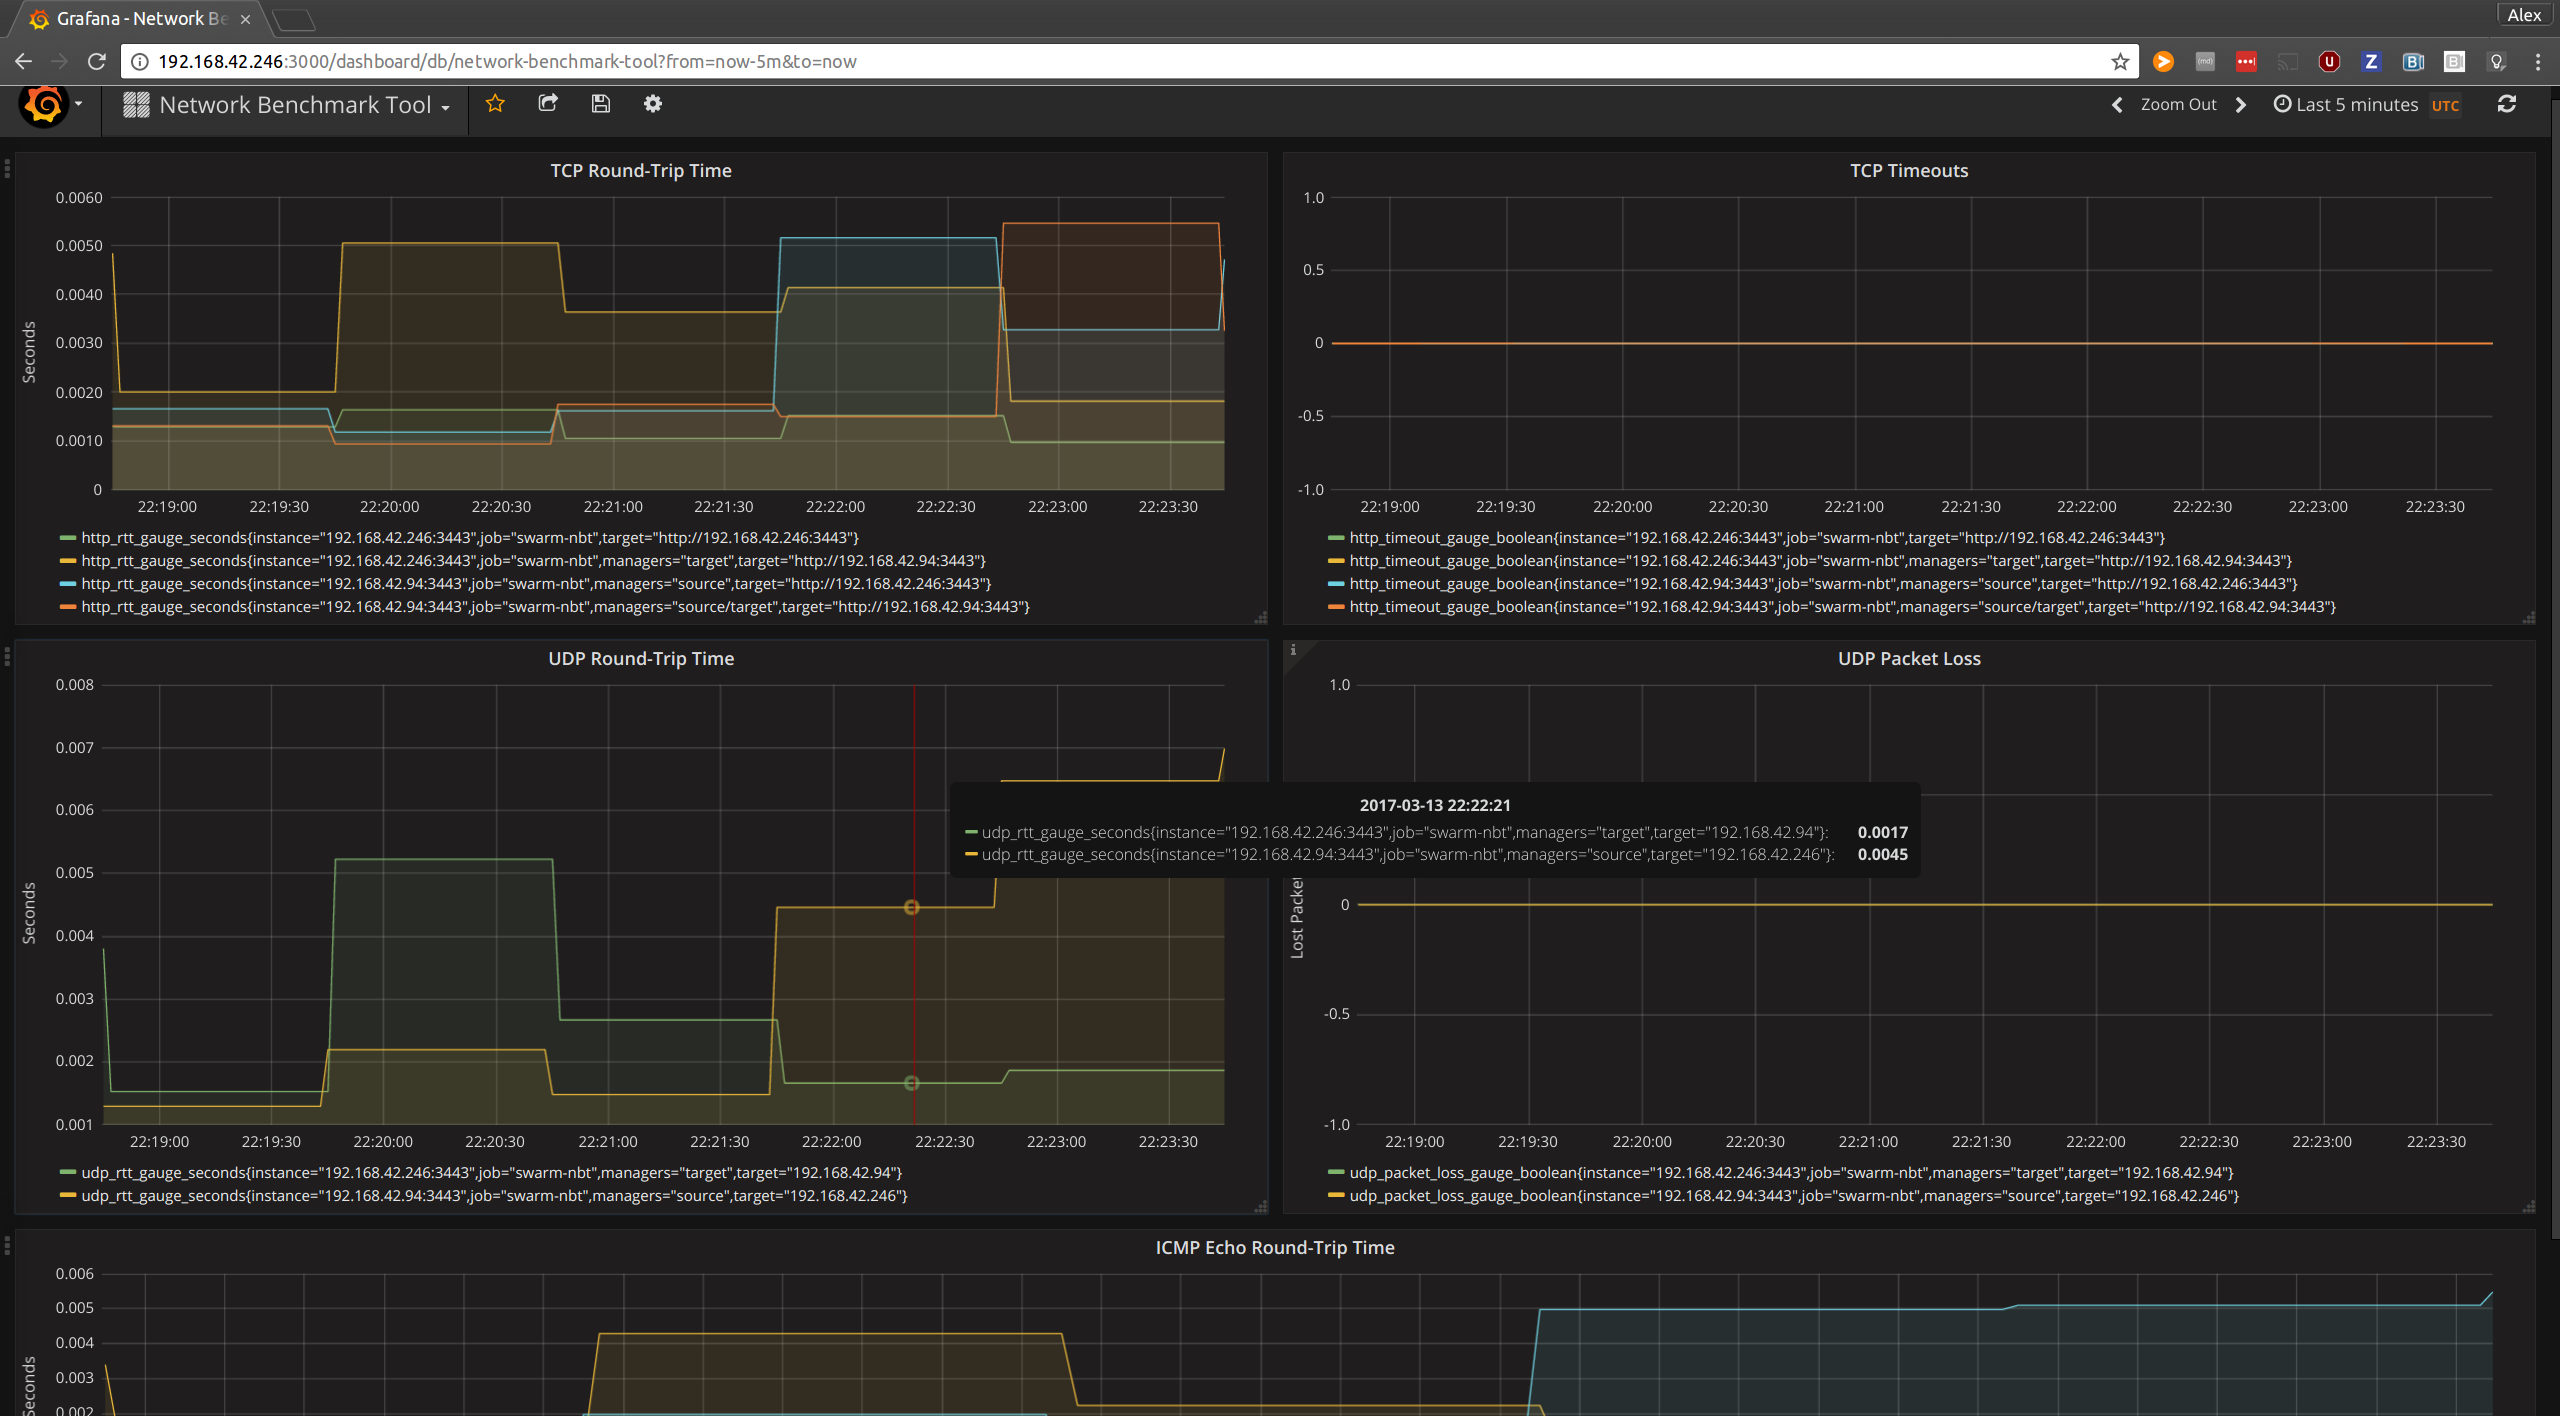Open UDP Packet Loss panel title menu
The height and width of the screenshot is (1416, 2560).
pyautogui.click(x=1908, y=659)
